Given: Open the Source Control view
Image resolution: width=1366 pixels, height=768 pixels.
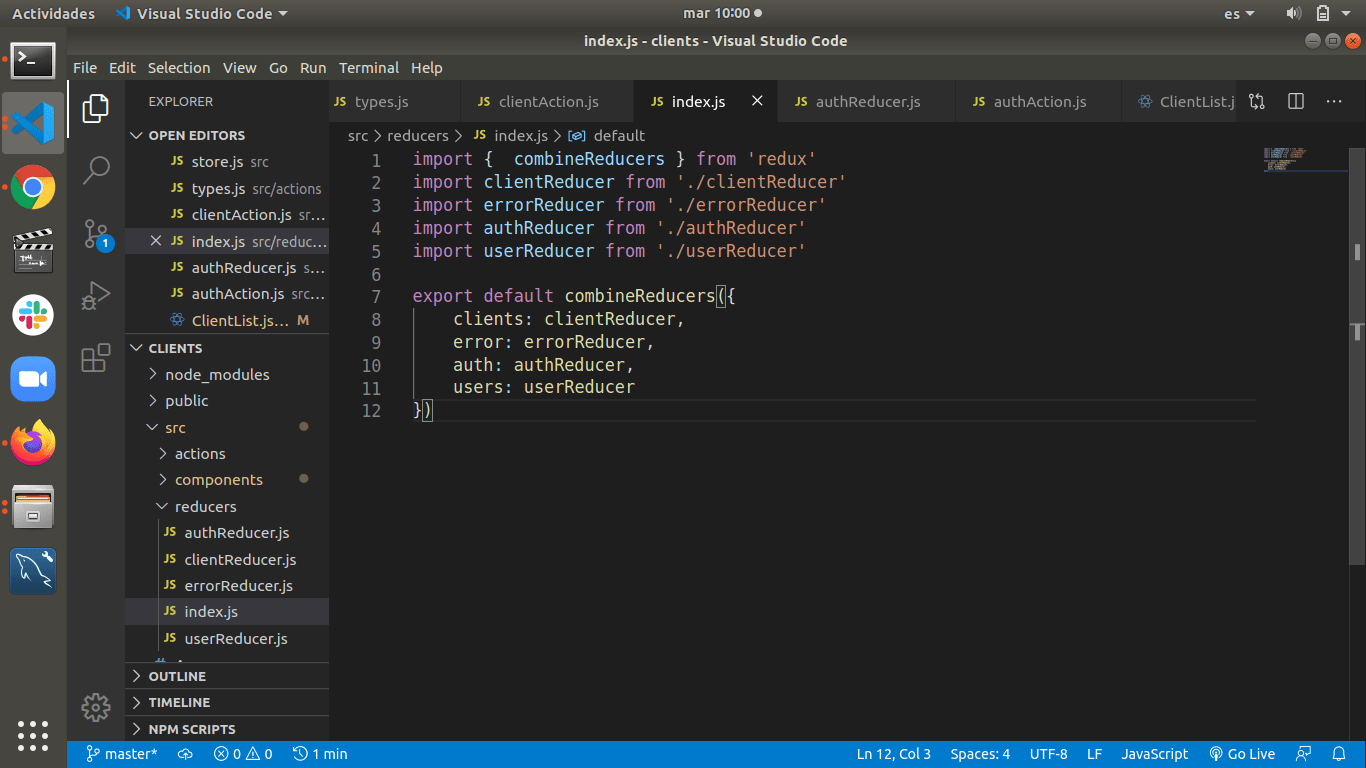Looking at the screenshot, I should (x=96, y=234).
